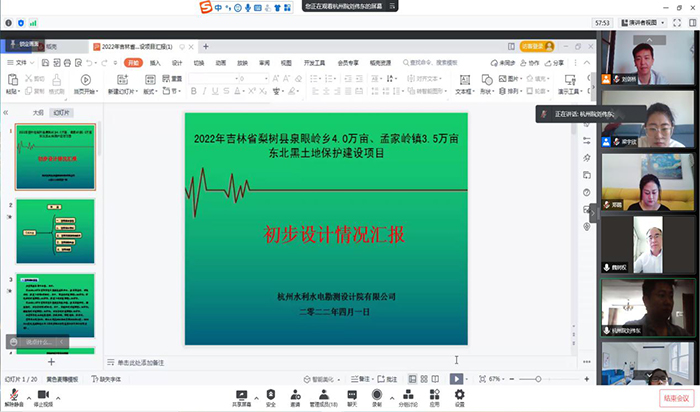700x412 pixels.
Task: Open the Manage Participants panel
Action: point(324,397)
